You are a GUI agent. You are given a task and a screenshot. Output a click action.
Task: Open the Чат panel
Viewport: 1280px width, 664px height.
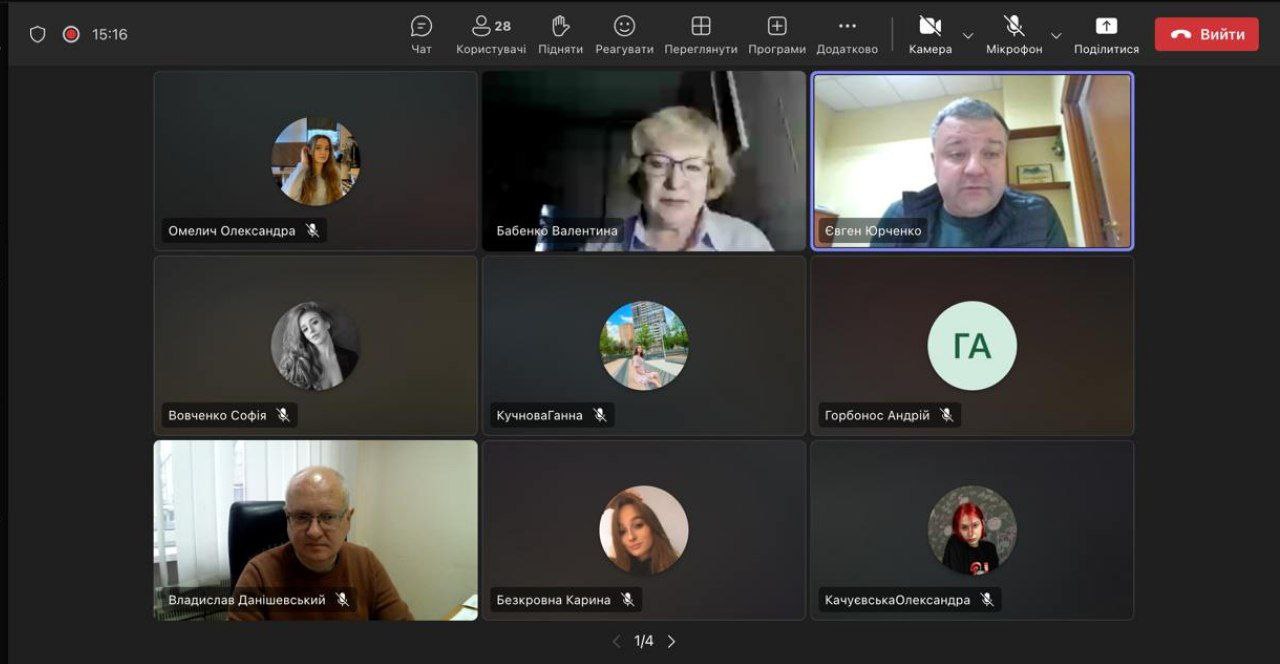click(x=422, y=34)
